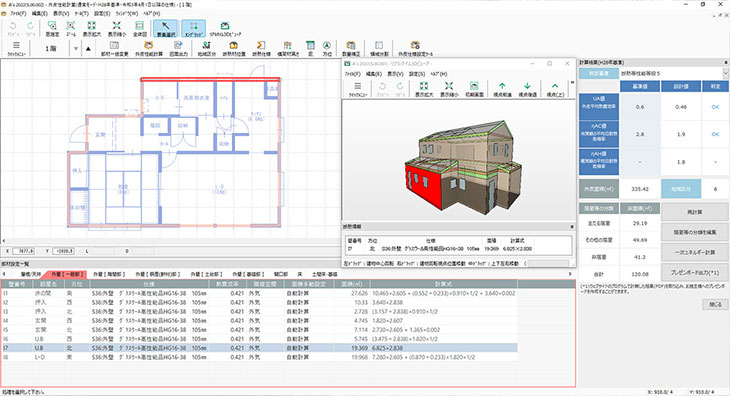
Task: Click 初期画面 icon in 3D viewer toolbar
Action: coord(474,89)
